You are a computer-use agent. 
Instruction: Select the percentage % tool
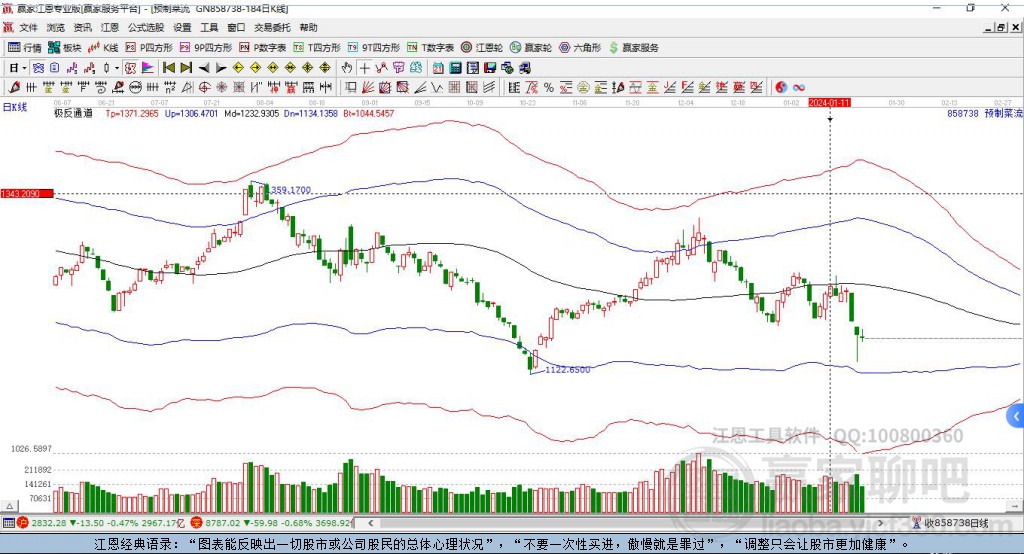point(549,88)
